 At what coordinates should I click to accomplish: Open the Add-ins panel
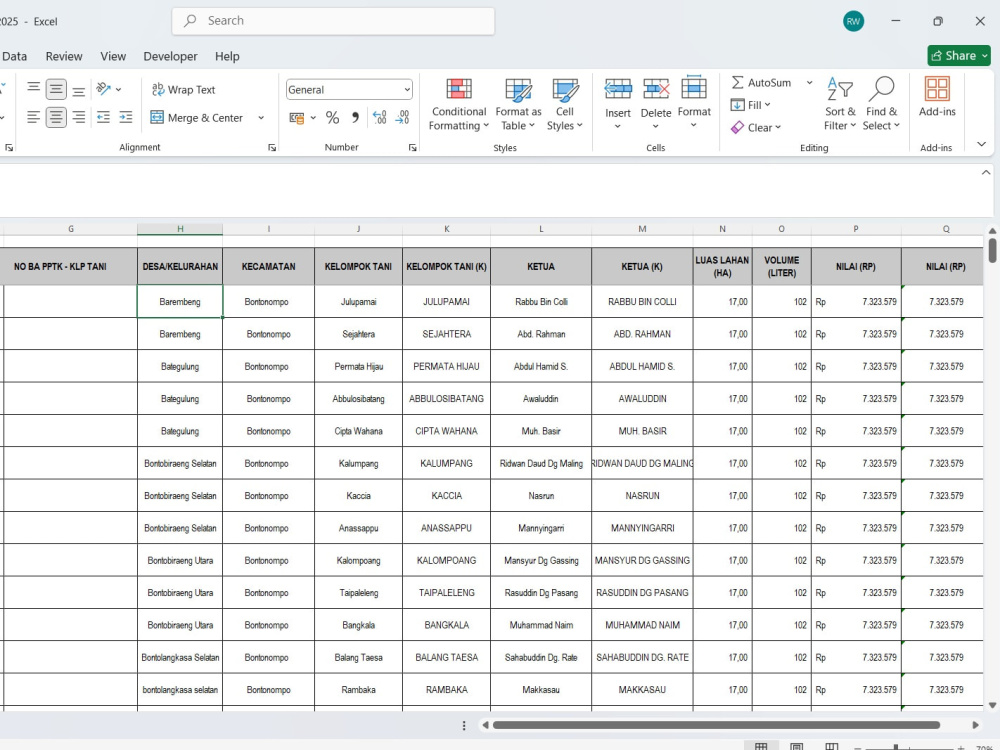937,97
